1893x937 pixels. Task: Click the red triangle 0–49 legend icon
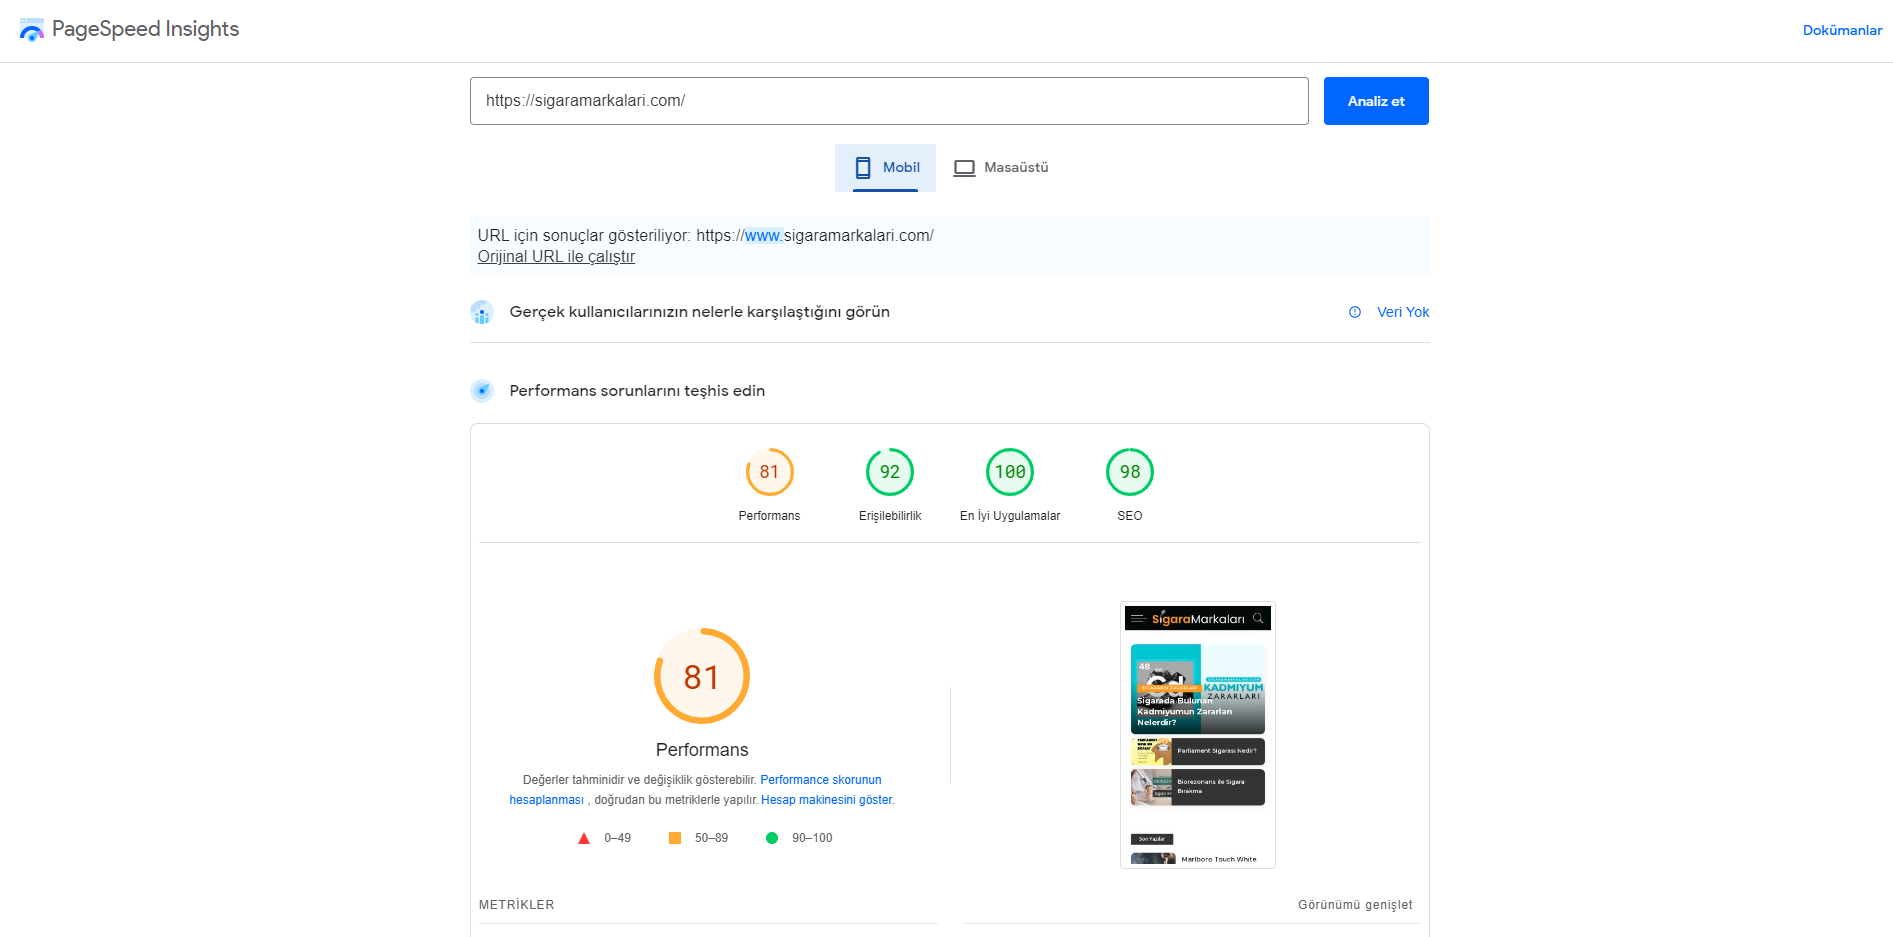584,838
